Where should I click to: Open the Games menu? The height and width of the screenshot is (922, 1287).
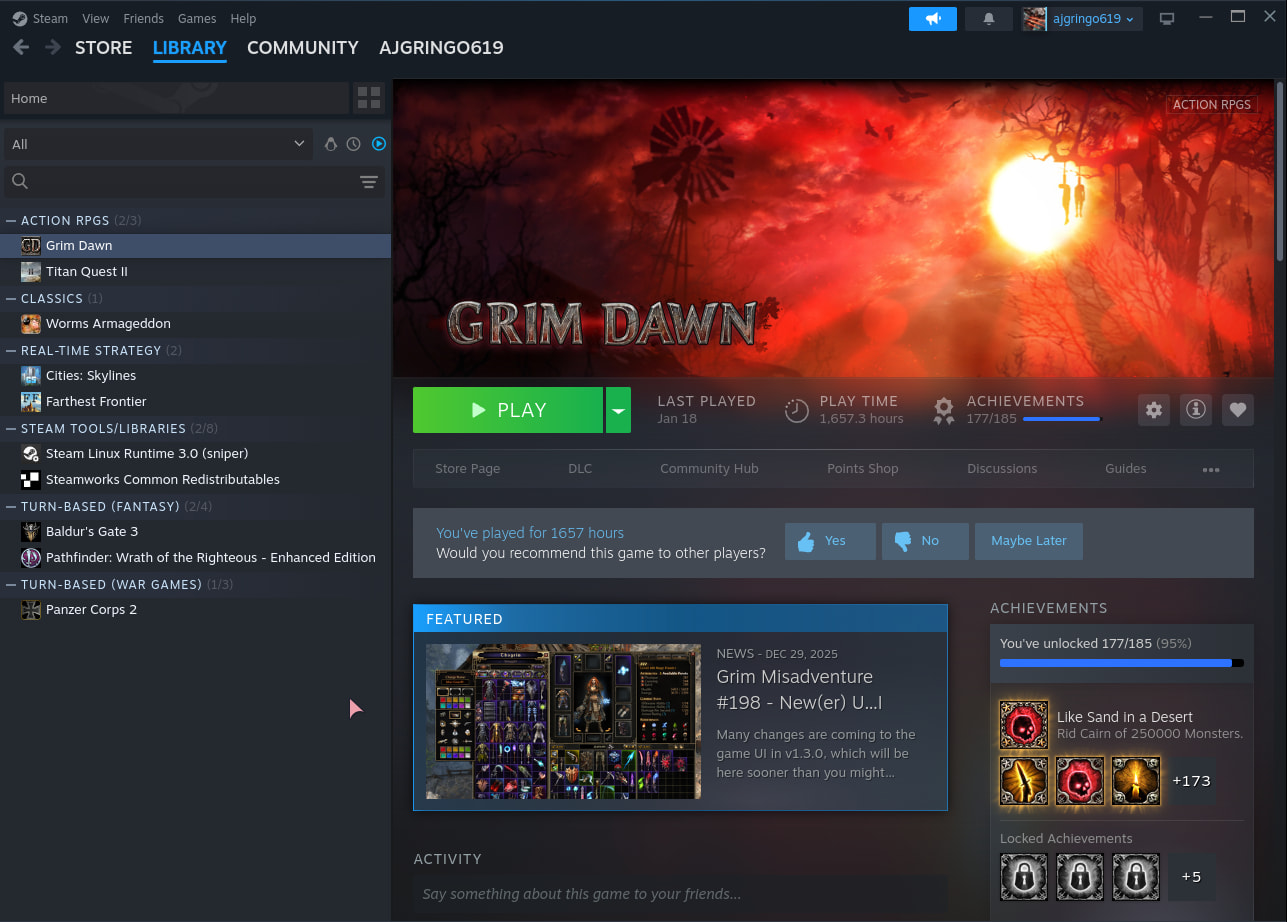(197, 19)
